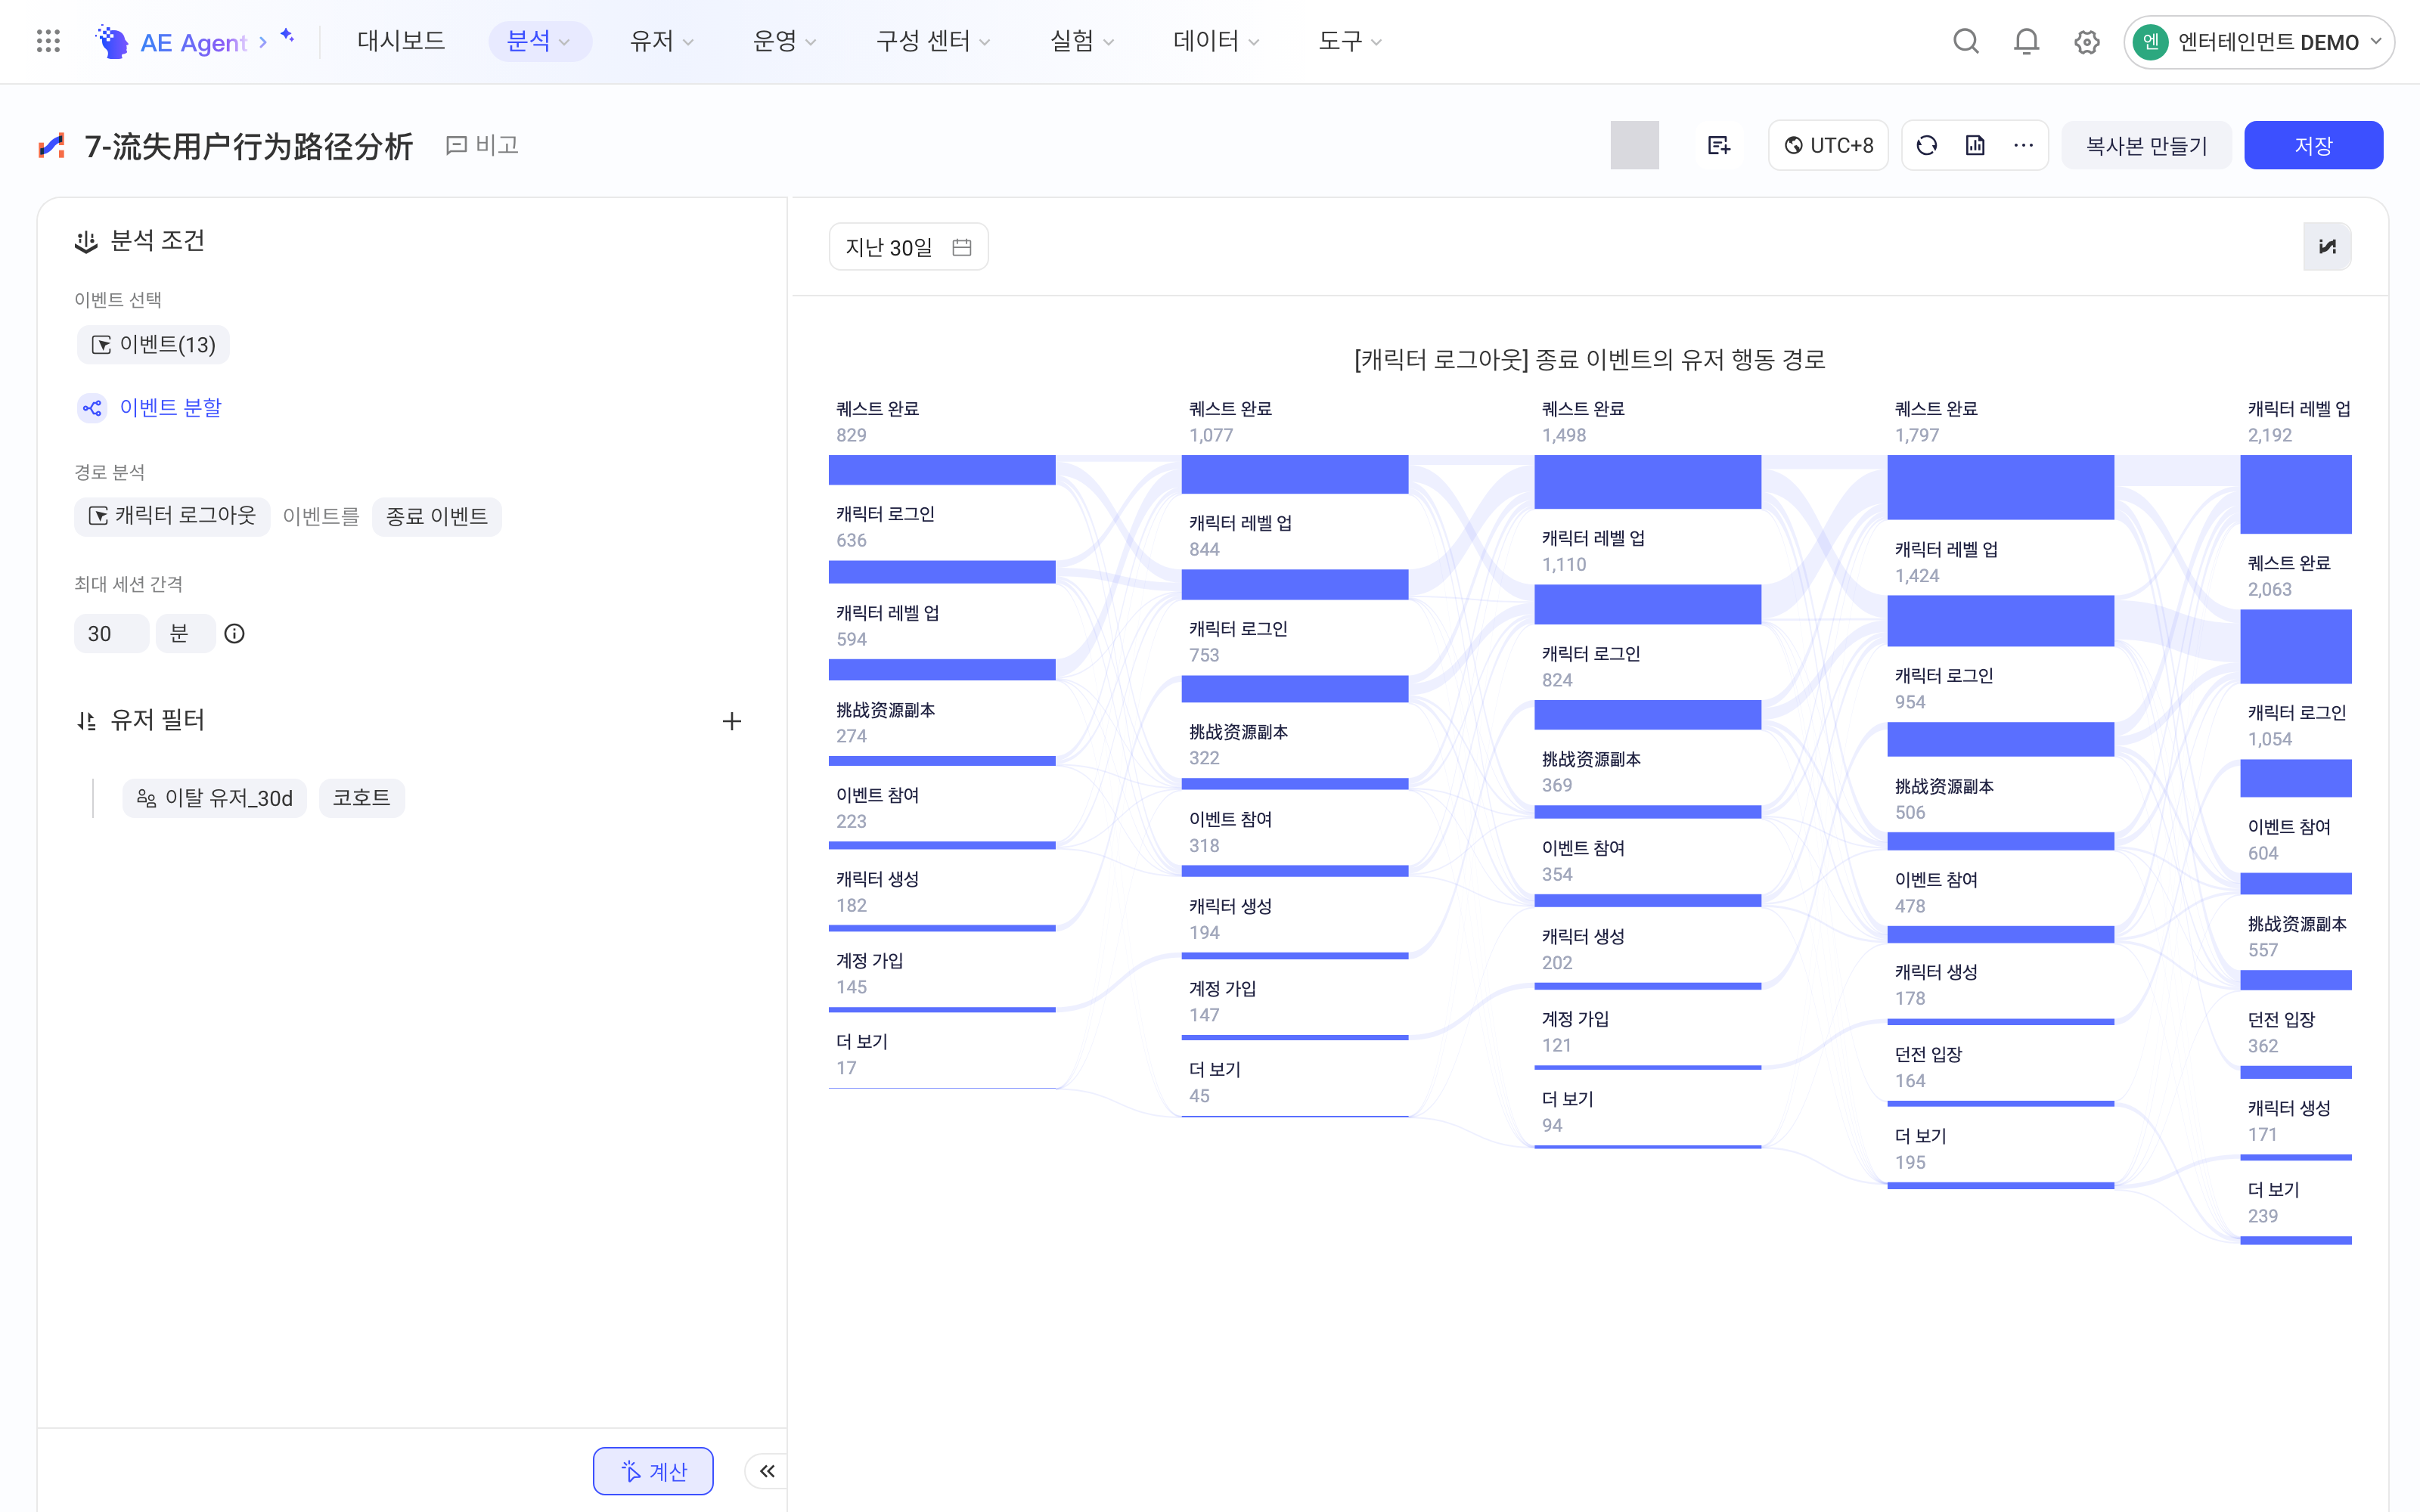Add a user filter with plus icon
This screenshot has height=1512, width=2420.
click(x=732, y=721)
